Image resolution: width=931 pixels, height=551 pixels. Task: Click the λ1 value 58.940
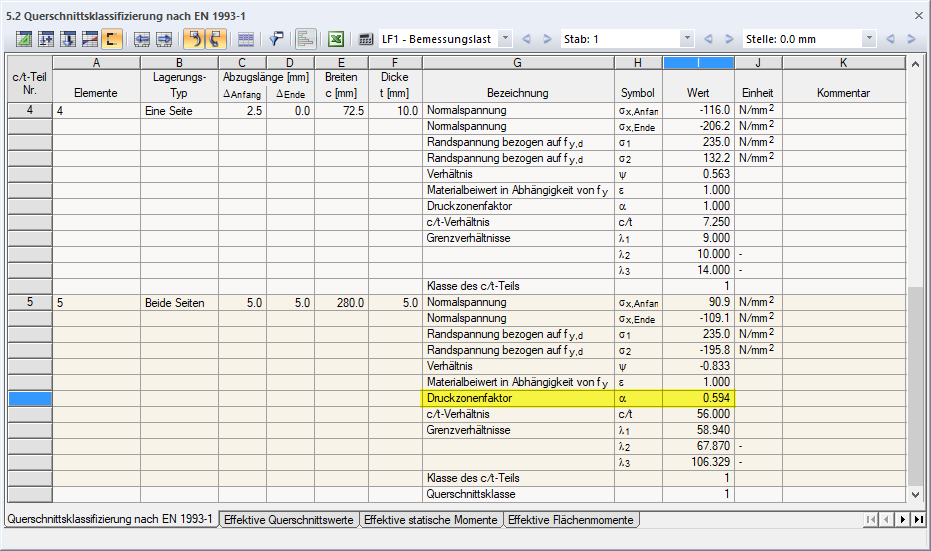(698, 429)
